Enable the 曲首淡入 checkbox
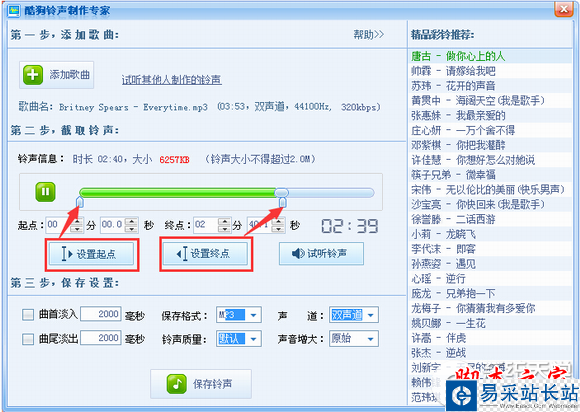The image size is (580, 412). (x=28, y=315)
